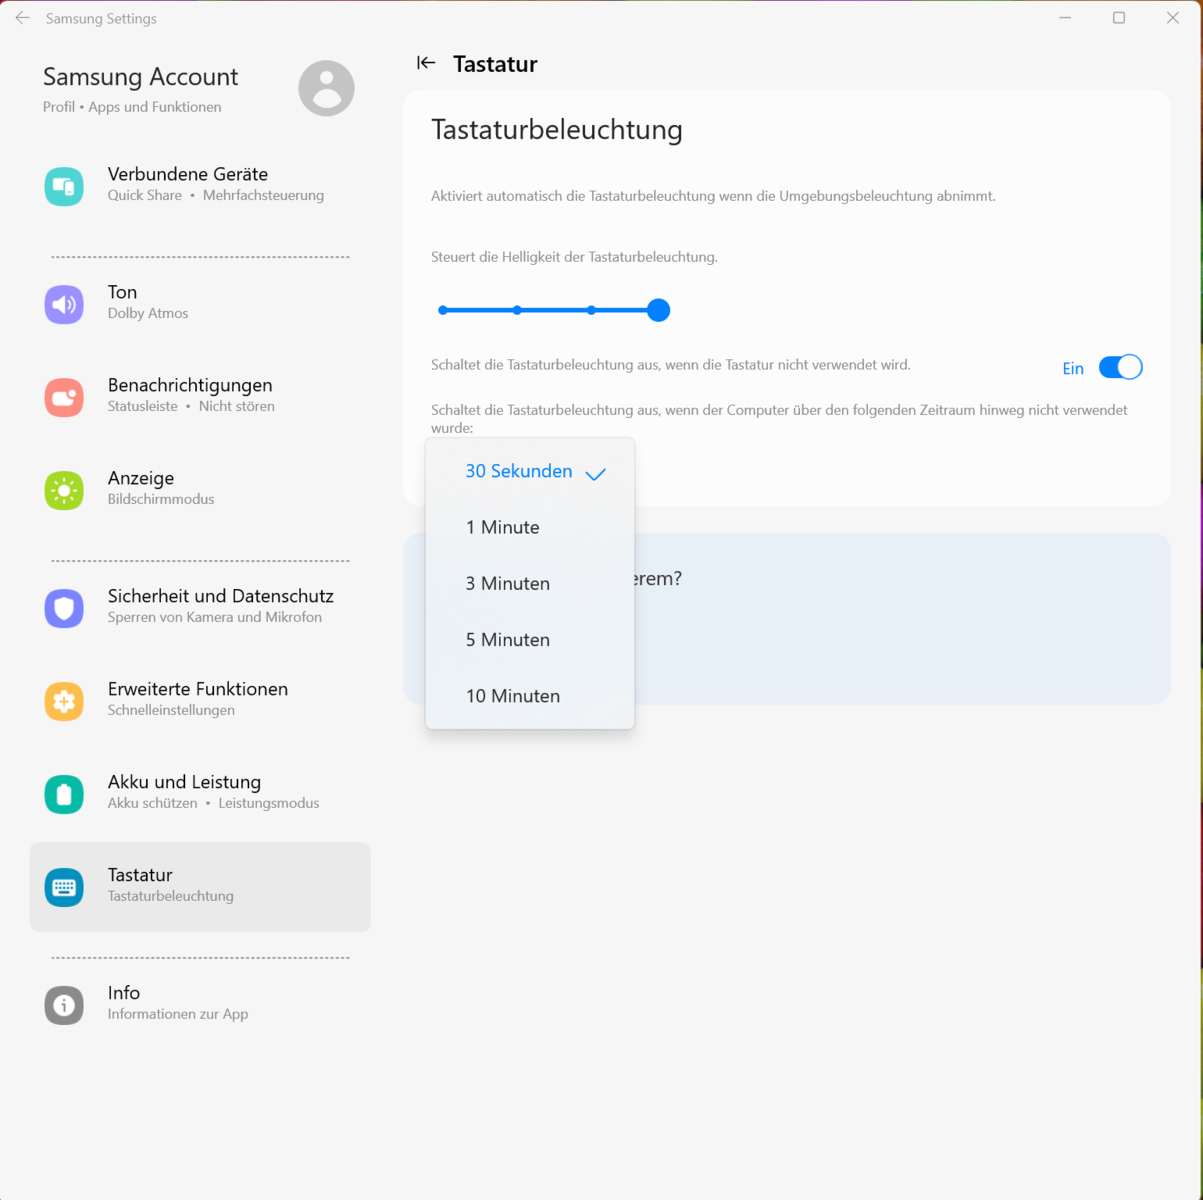The width and height of the screenshot is (1203, 1200).
Task: Open Akku und Leistung section
Action: (200, 793)
